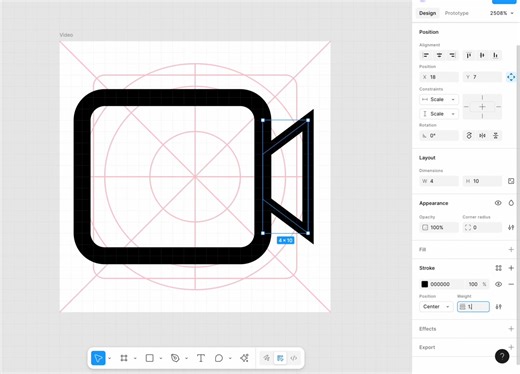Expand Frame tool options arrow
520x374 pixels.
pyautogui.click(x=135, y=358)
